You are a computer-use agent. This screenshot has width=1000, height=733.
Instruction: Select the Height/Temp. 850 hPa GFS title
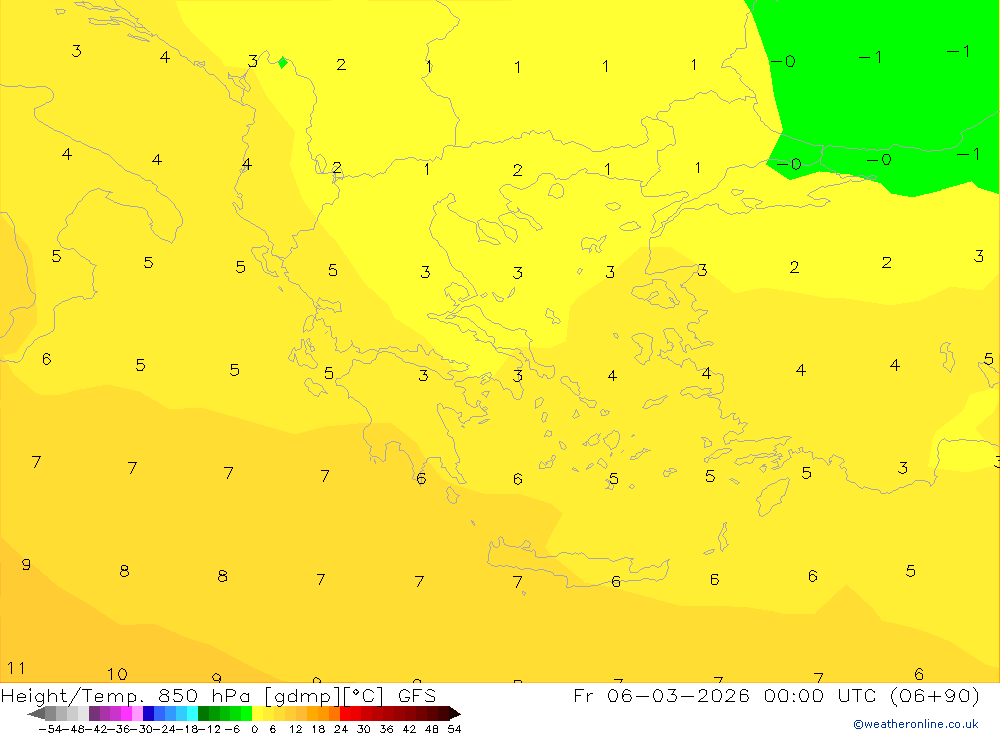coord(218,695)
